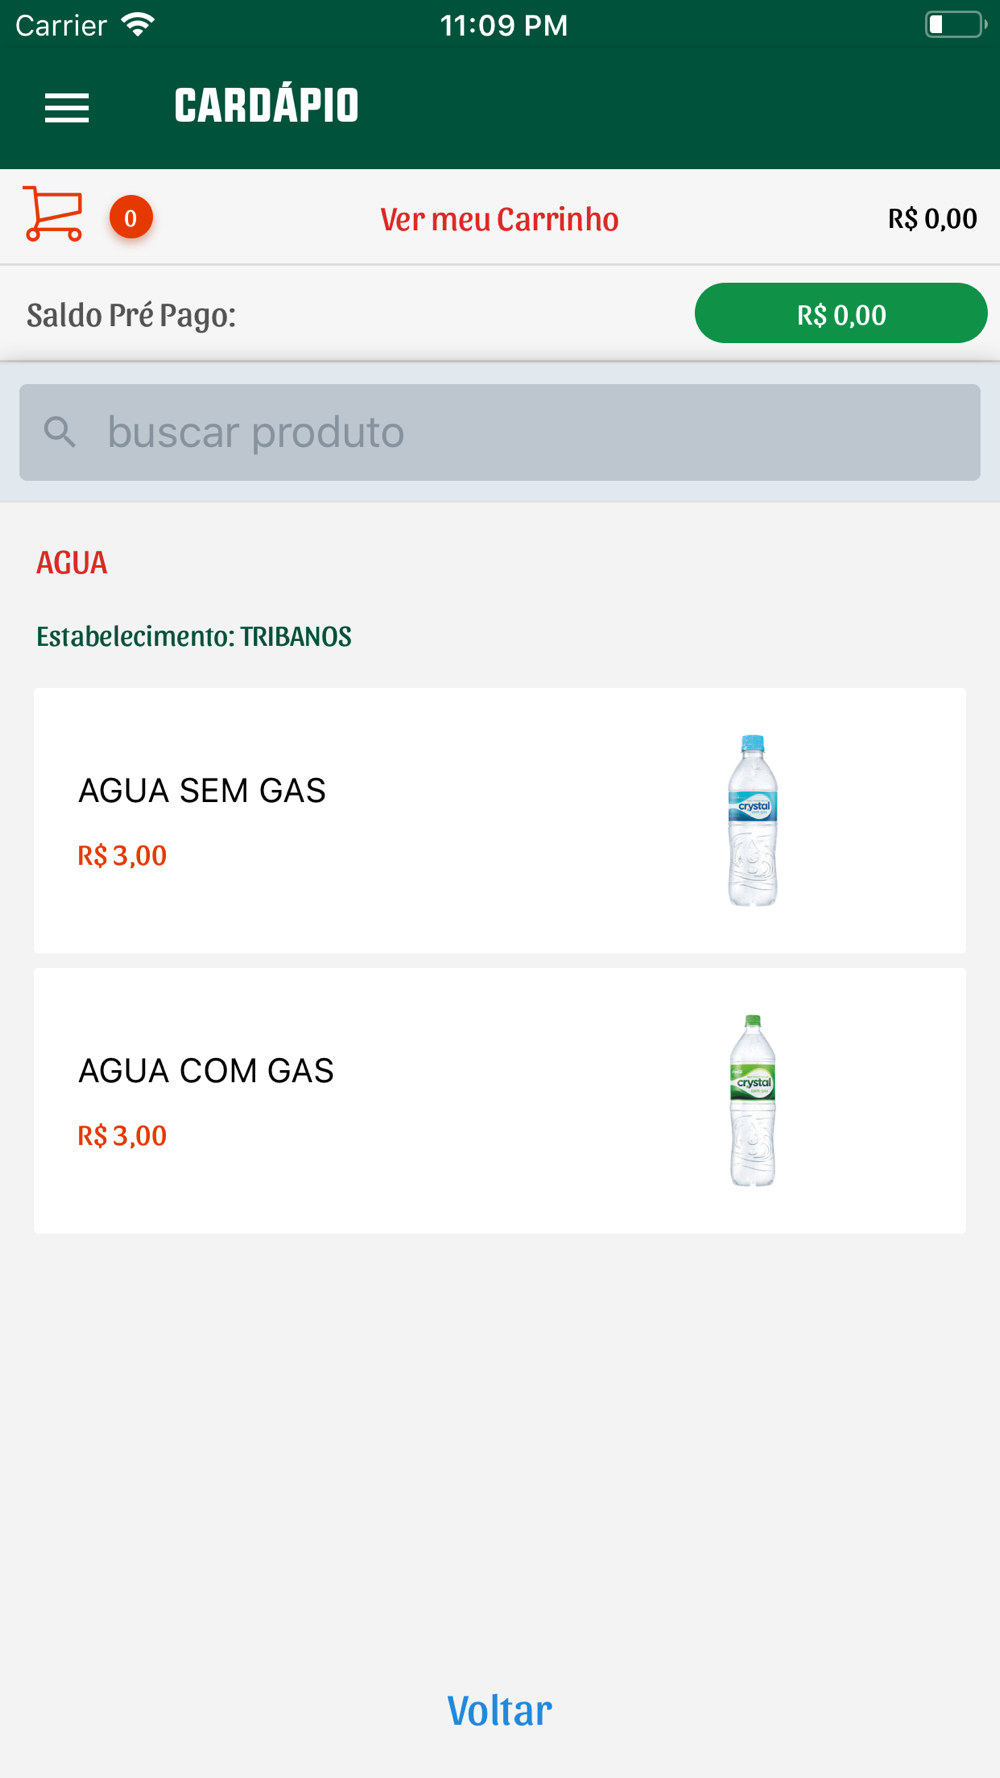Click the buscar produto search field
The image size is (1000, 1778).
pos(520,432)
